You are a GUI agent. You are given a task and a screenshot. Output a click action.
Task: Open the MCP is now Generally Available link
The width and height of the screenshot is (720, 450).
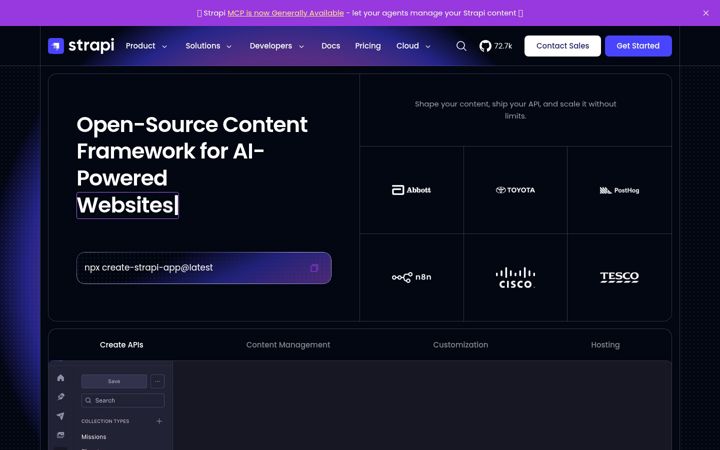286,13
